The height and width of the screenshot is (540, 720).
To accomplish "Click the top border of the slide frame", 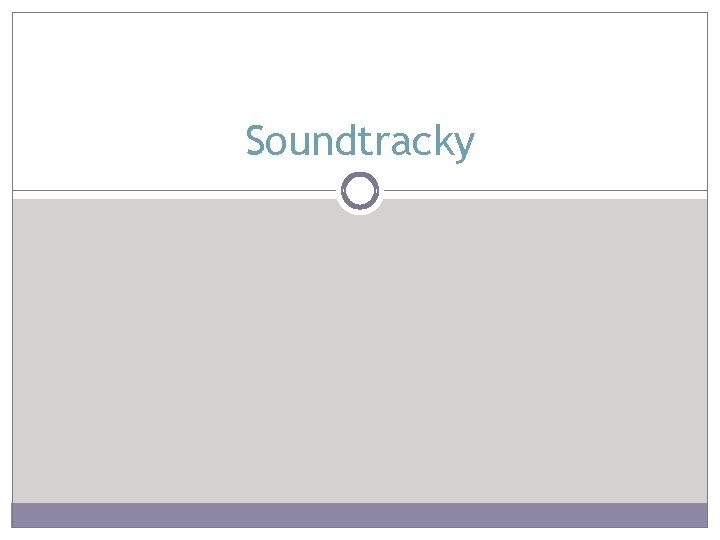I will [x=360, y=12].
